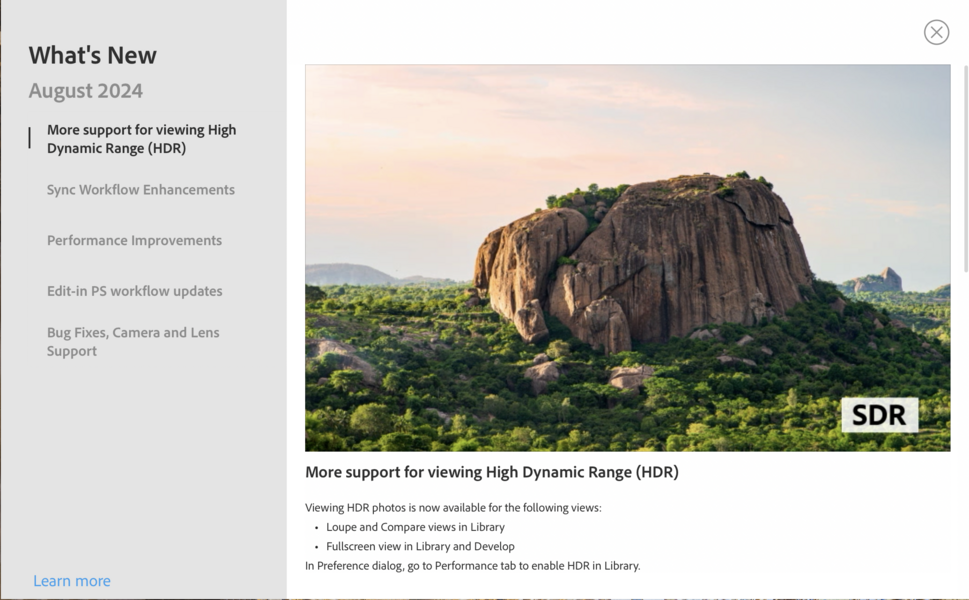Select More support for viewing HDR section
This screenshot has height=600, width=969.
(x=141, y=139)
